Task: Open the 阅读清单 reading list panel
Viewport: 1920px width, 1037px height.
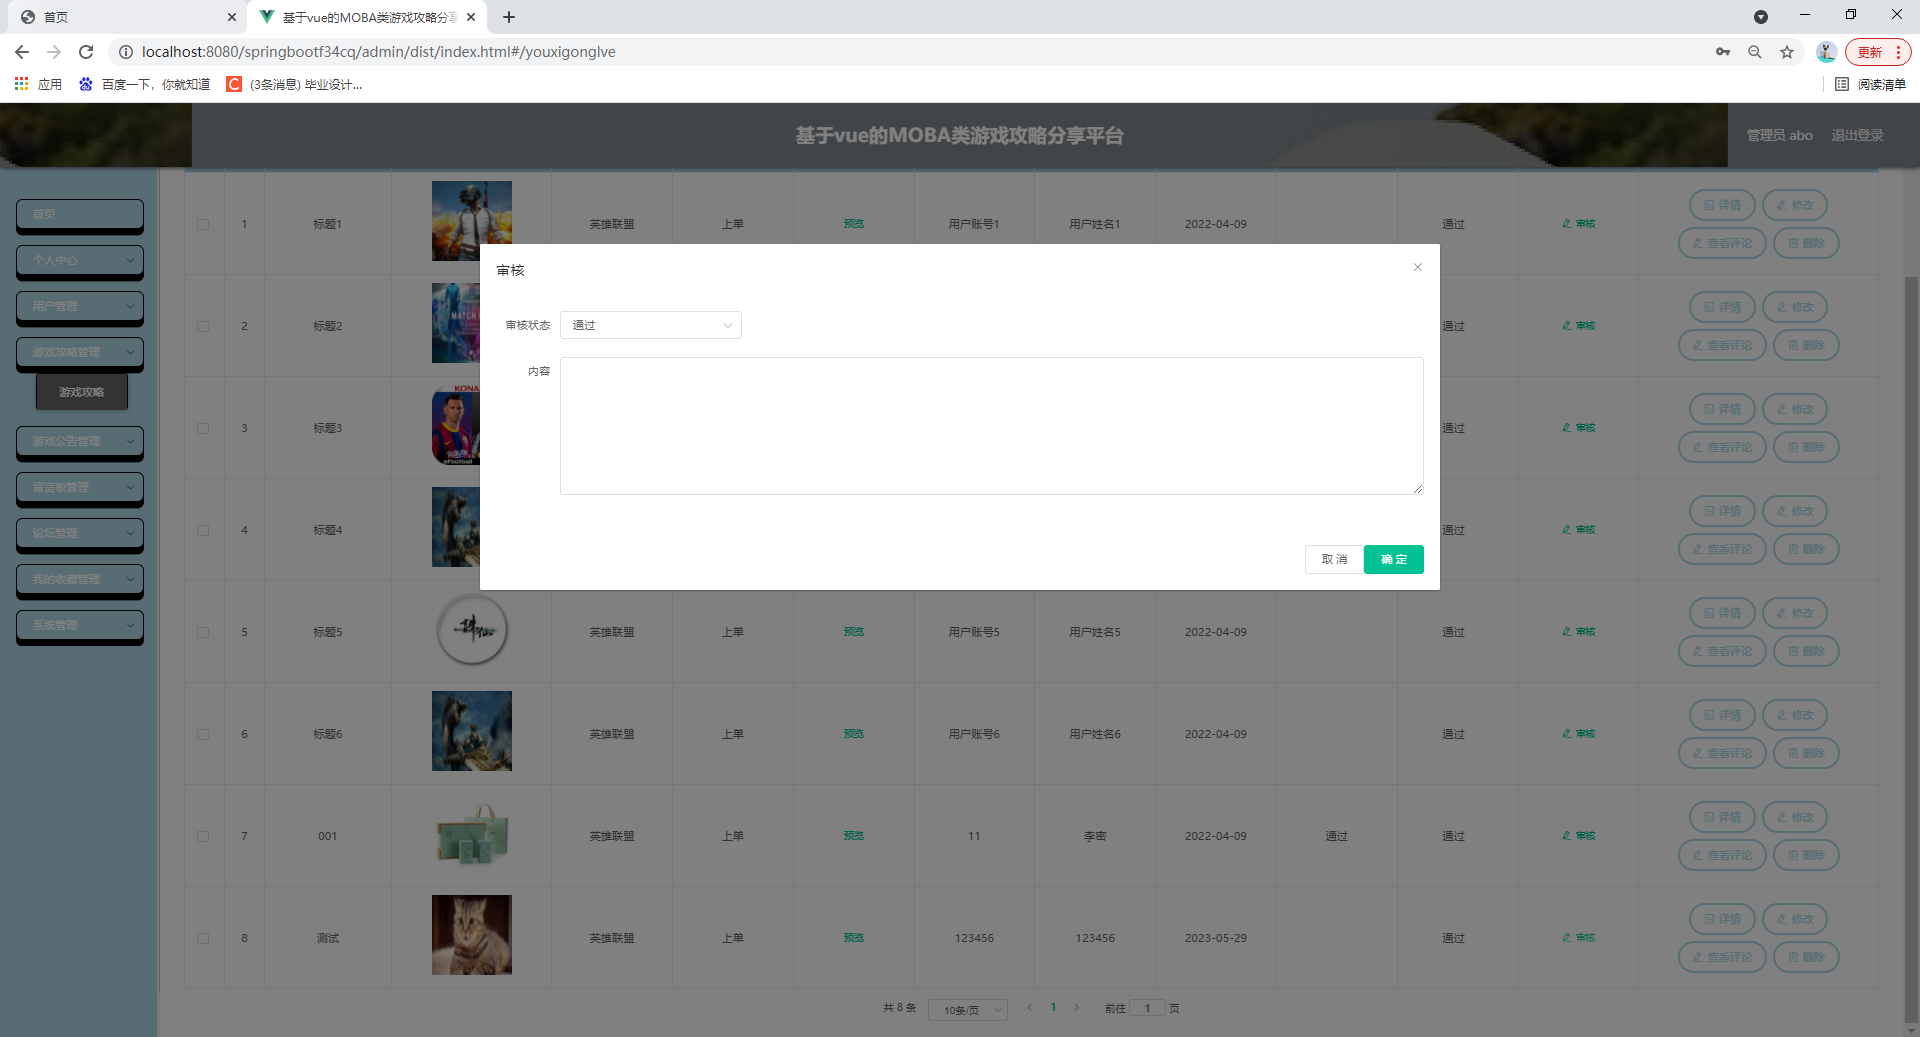Action: pyautogui.click(x=1882, y=85)
